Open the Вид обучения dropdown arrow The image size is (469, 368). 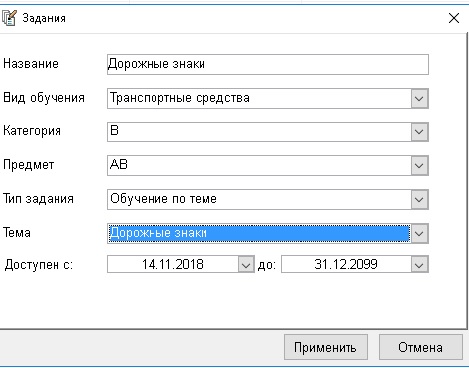pyautogui.click(x=419, y=99)
